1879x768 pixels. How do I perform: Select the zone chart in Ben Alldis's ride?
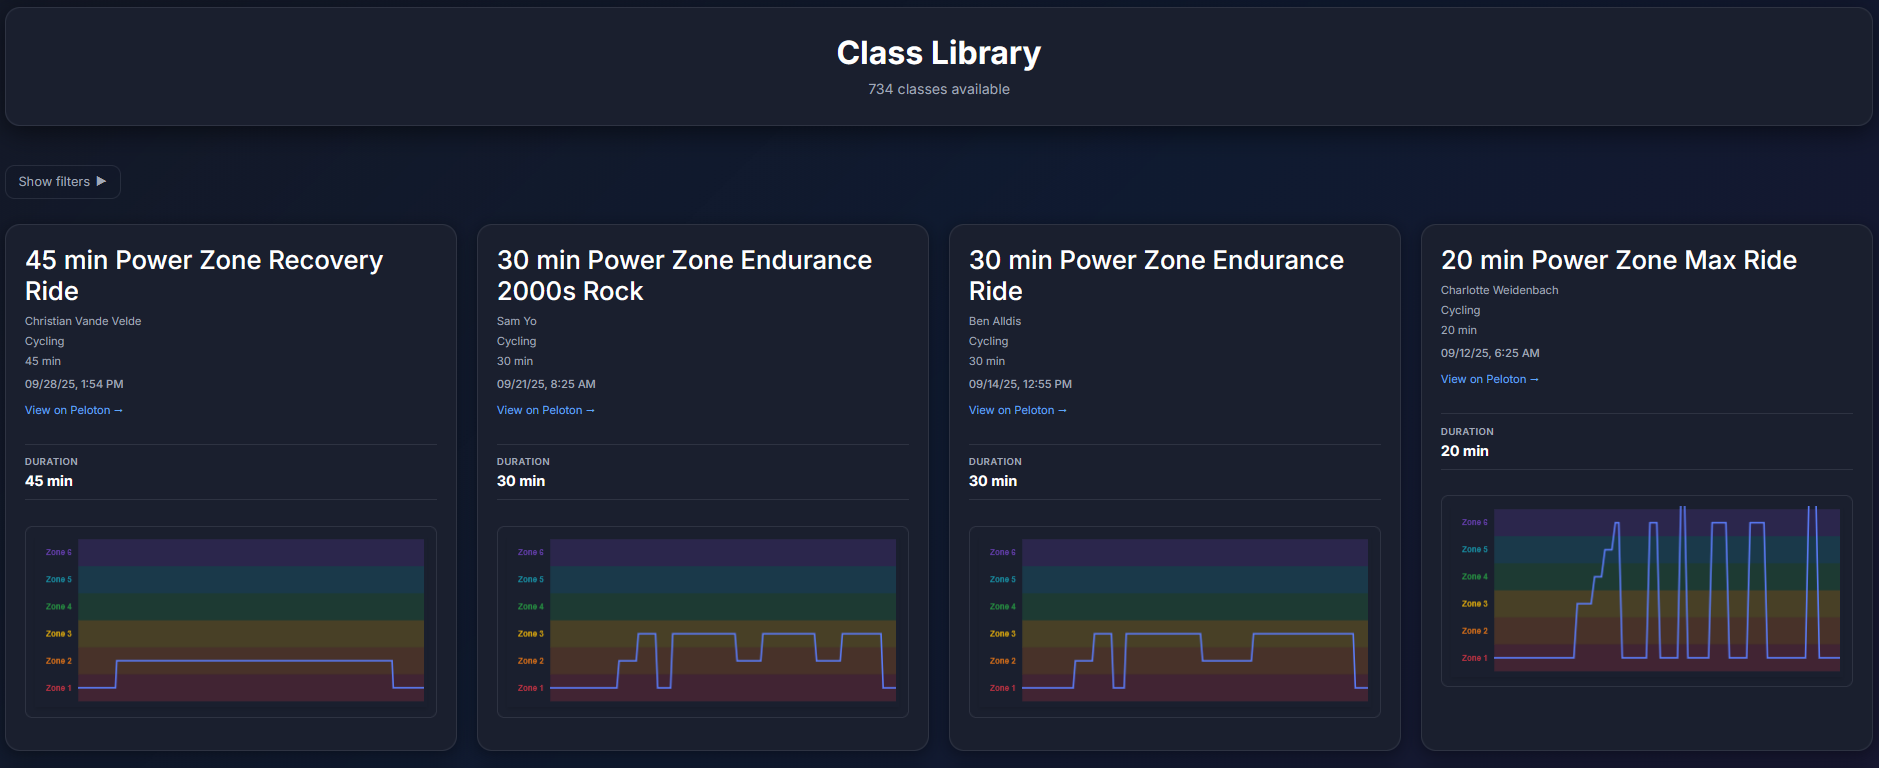(1194, 620)
